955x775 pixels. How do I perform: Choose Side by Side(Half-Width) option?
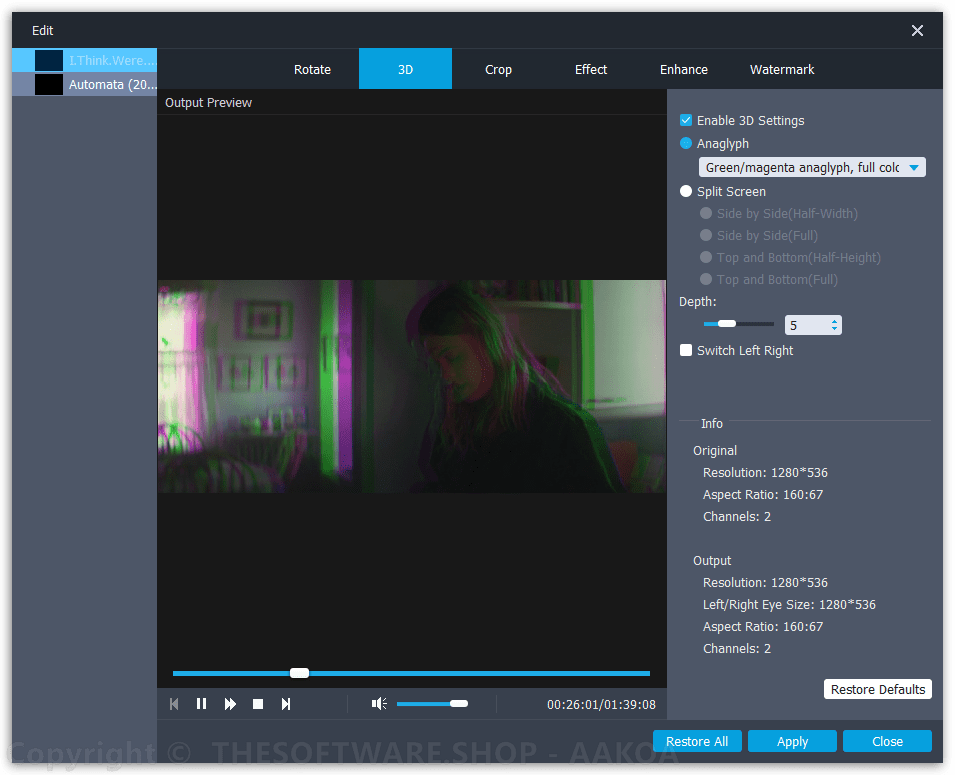point(706,213)
